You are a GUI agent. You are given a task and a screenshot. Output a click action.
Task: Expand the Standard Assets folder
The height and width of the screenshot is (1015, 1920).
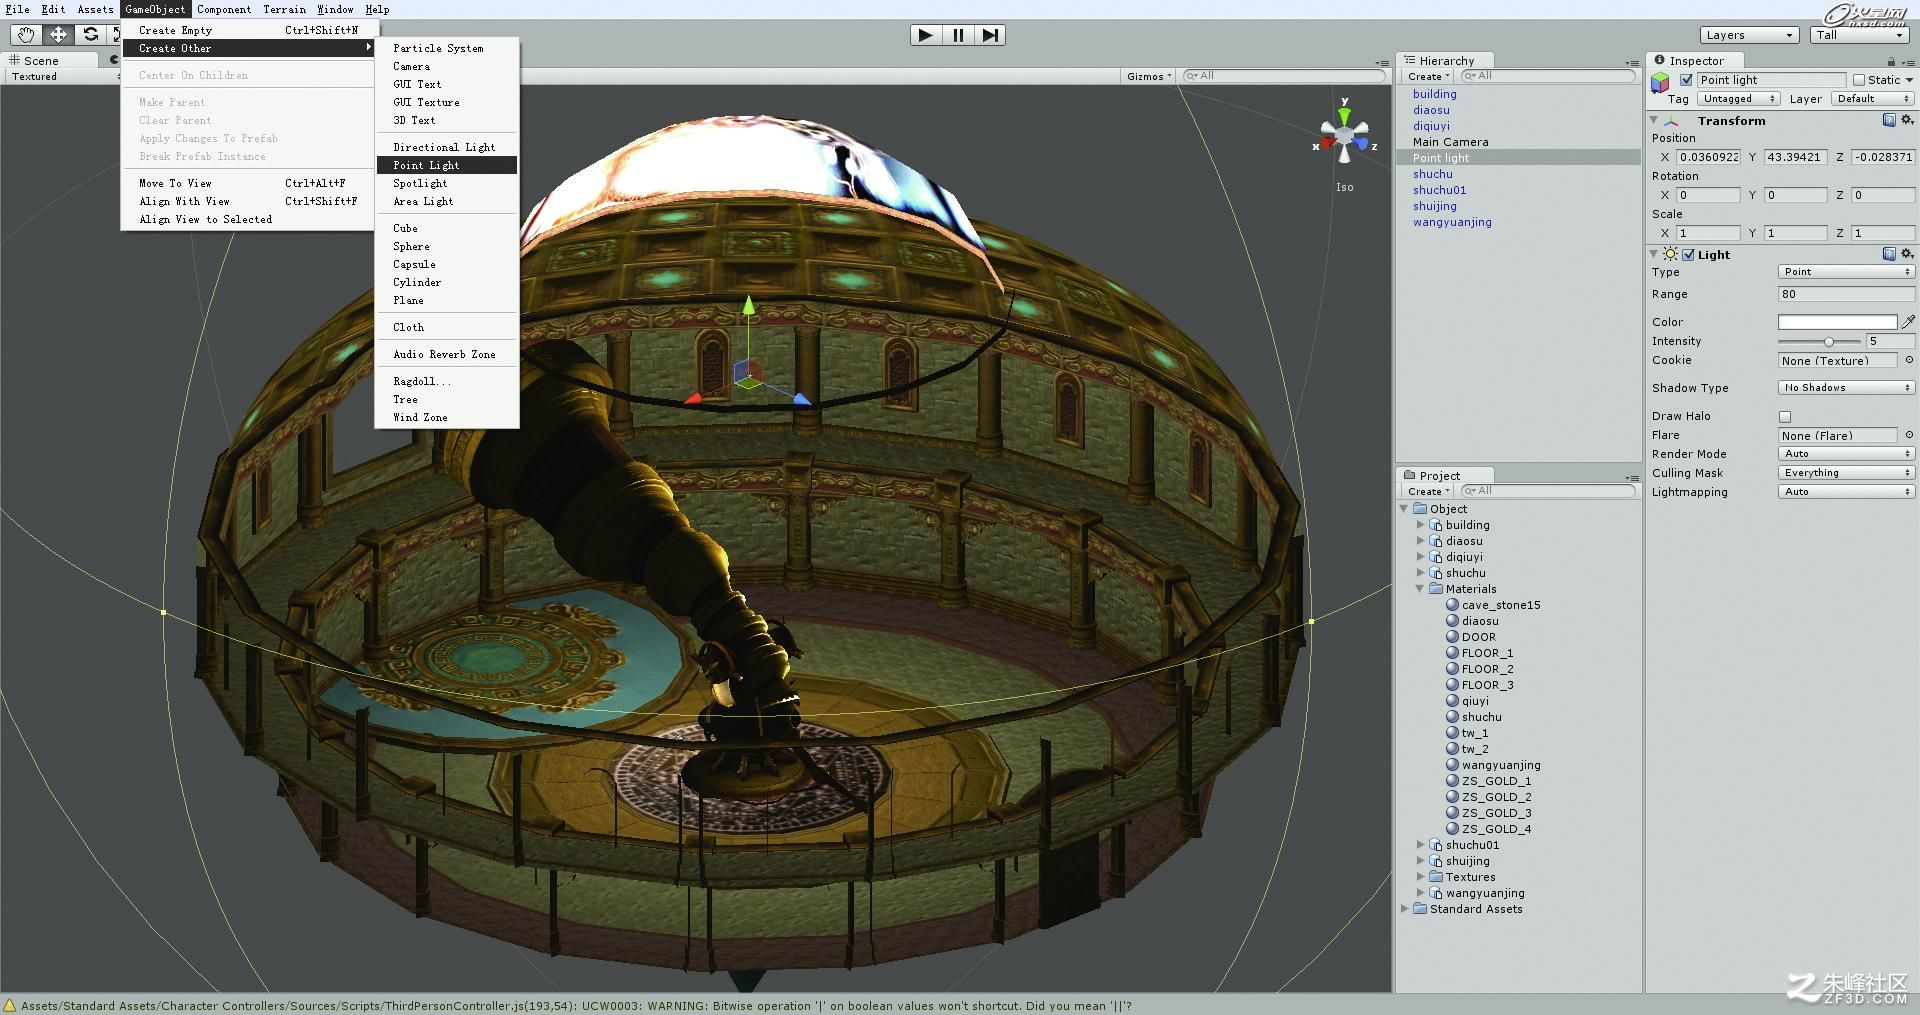1404,909
